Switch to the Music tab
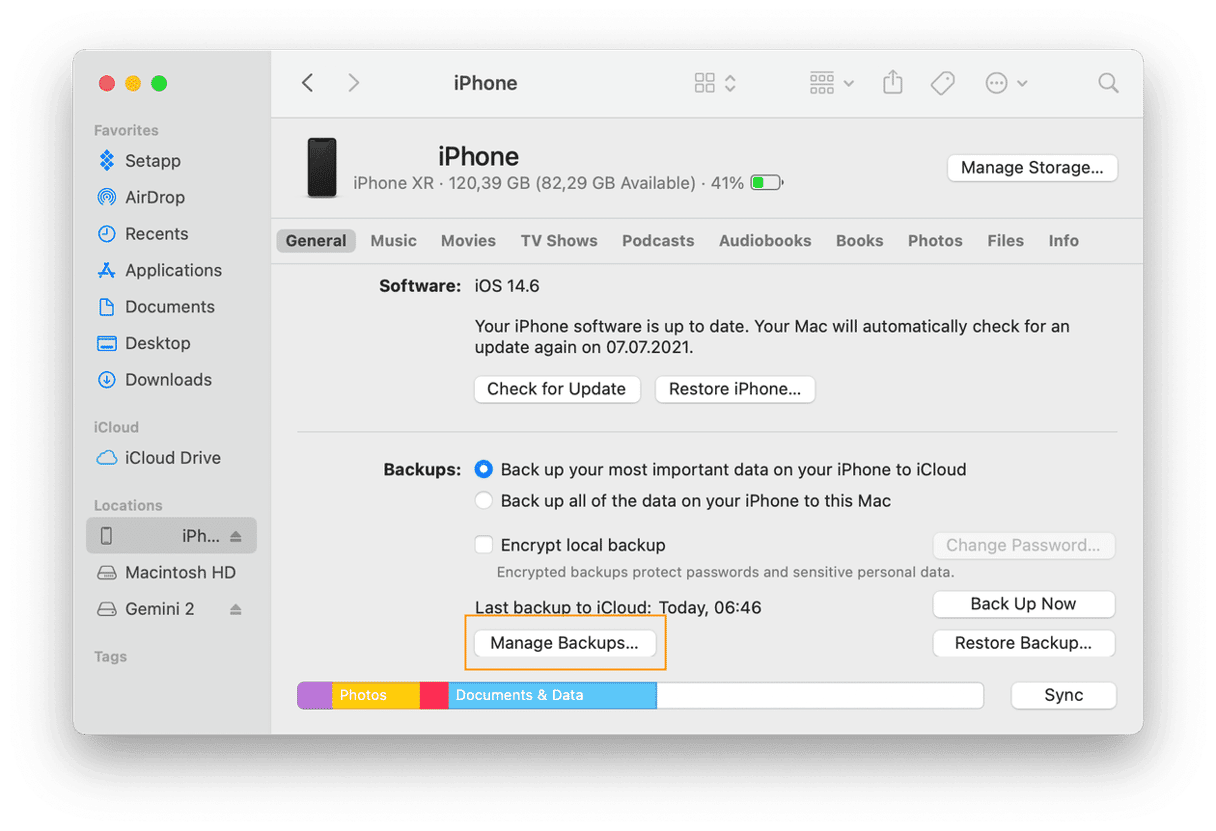 pyautogui.click(x=394, y=241)
